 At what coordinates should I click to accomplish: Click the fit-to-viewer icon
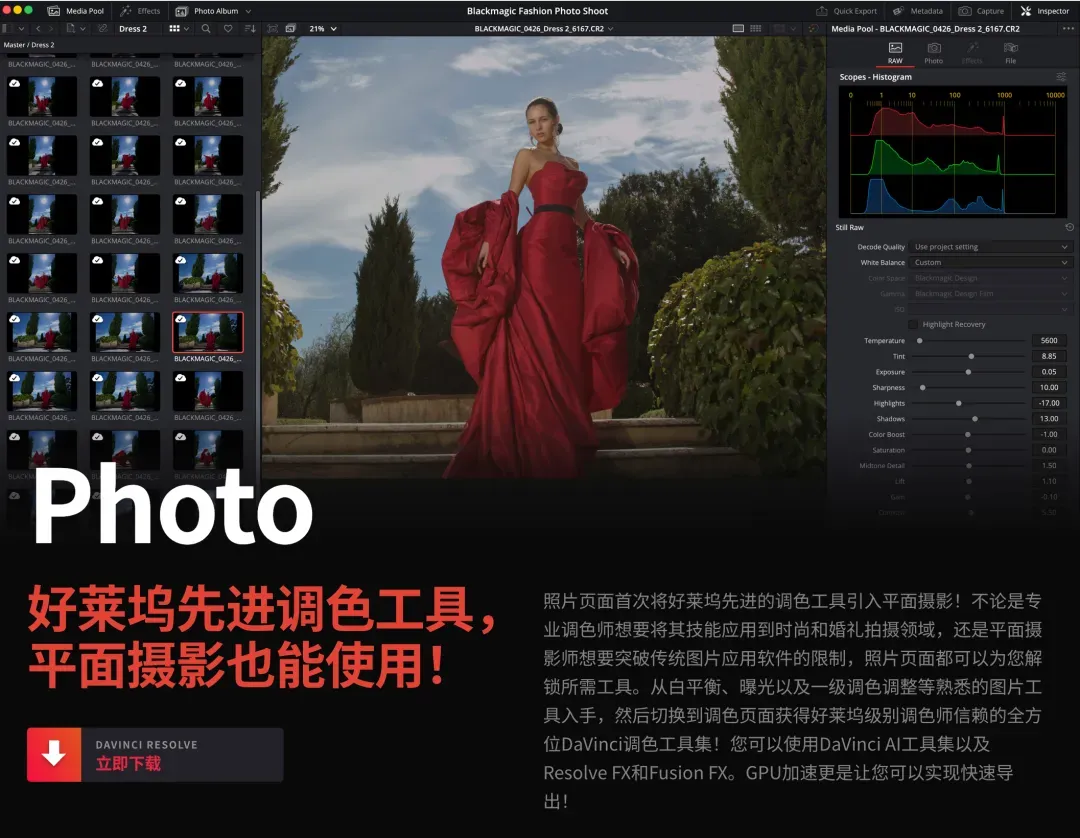273,29
